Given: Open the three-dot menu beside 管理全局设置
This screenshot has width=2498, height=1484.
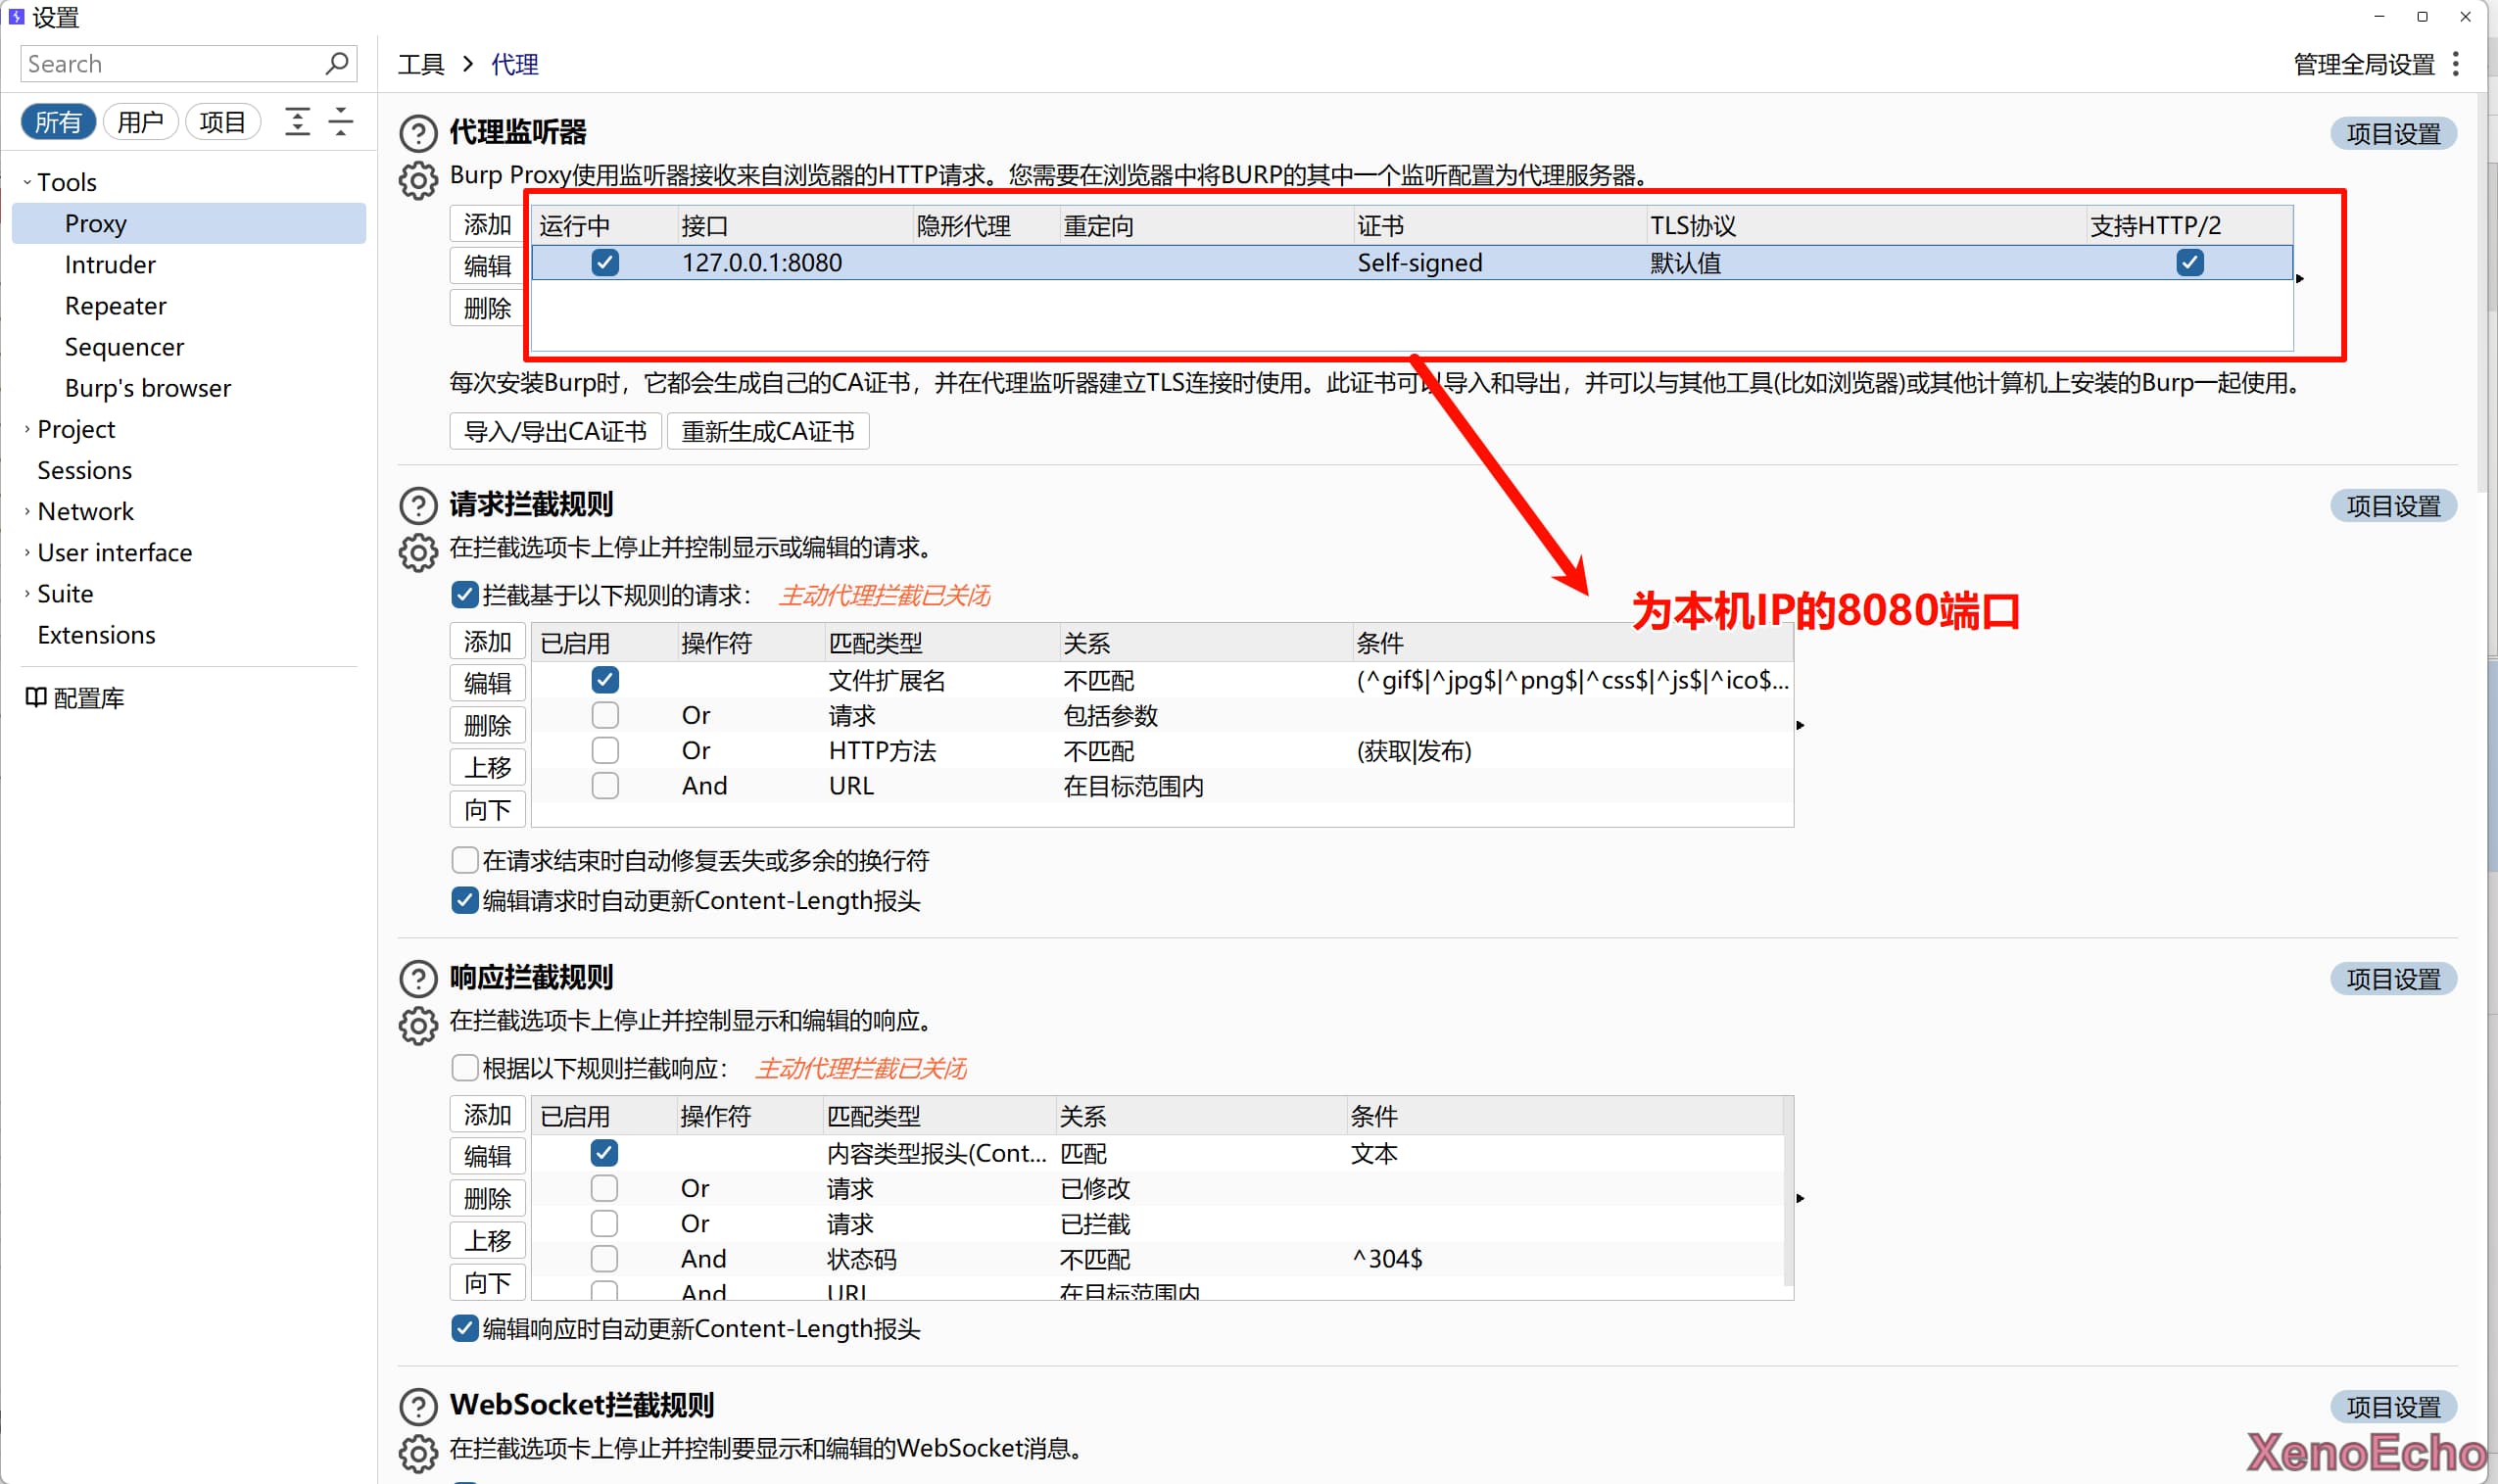Looking at the screenshot, I should coord(2455,65).
